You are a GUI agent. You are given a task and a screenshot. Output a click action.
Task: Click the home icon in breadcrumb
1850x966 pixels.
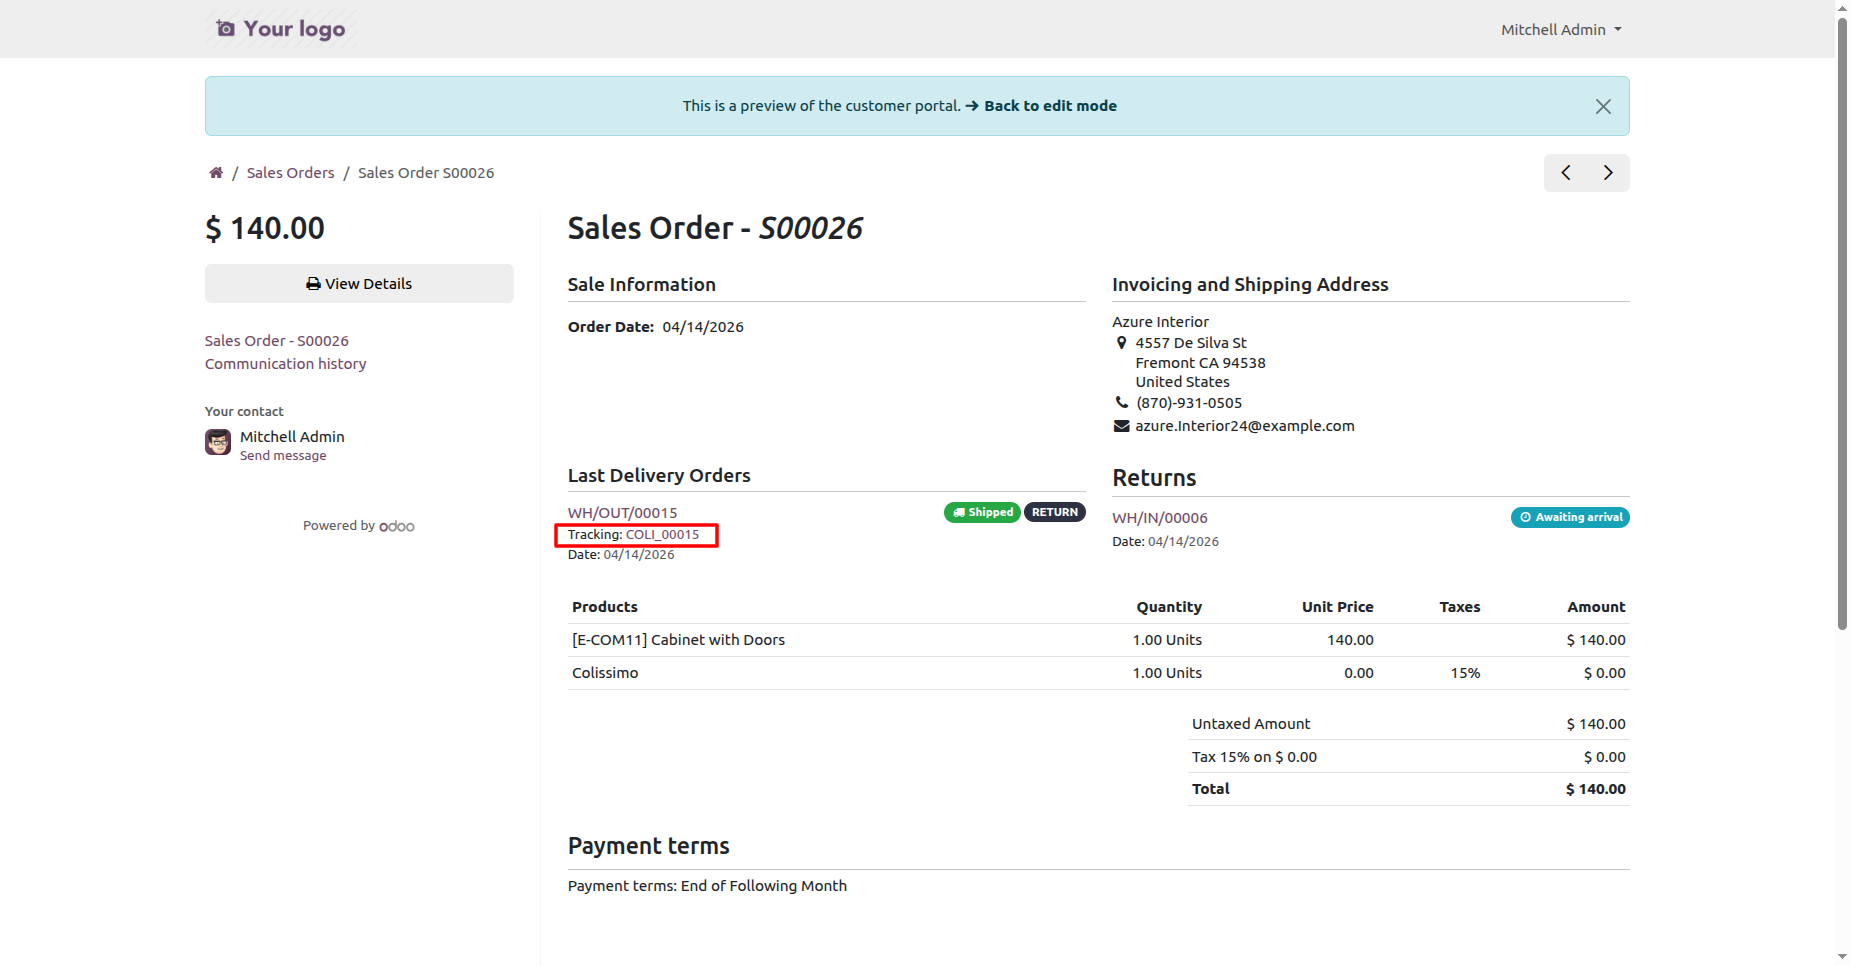(x=216, y=173)
